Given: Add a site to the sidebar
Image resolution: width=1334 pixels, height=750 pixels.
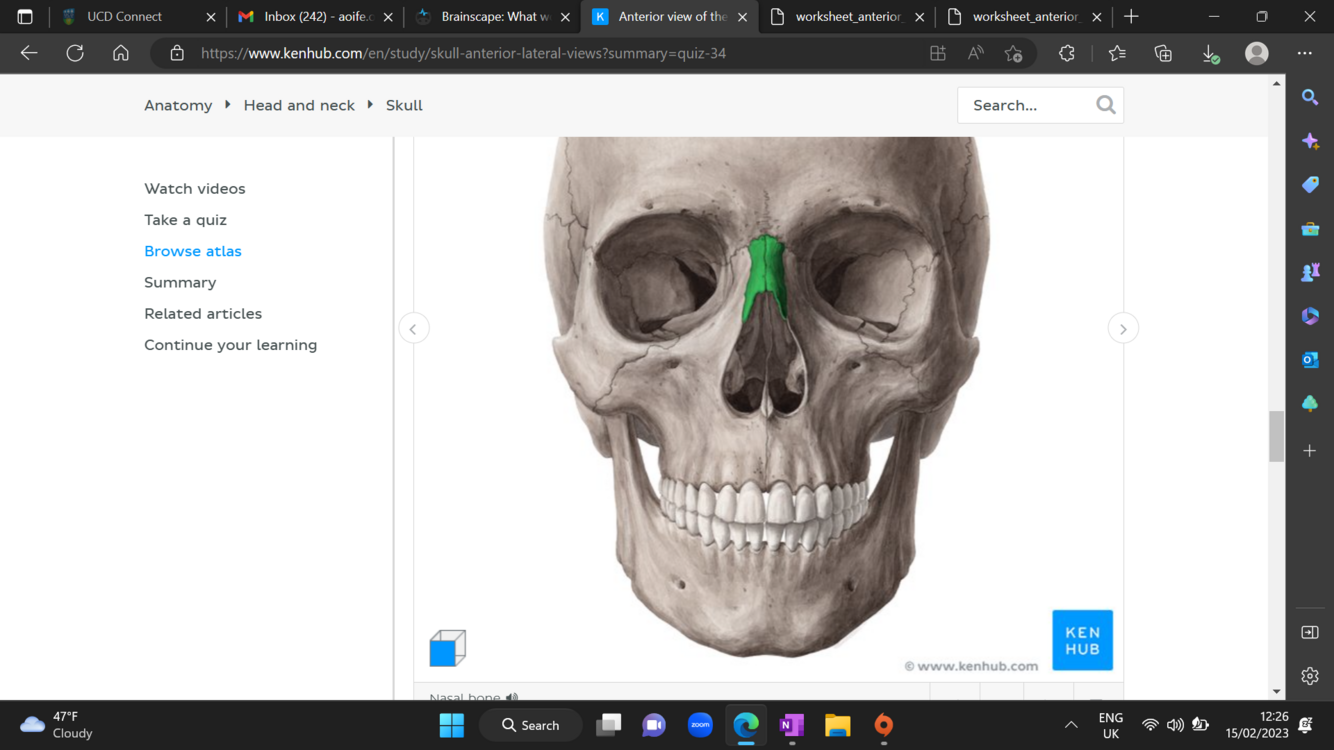Looking at the screenshot, I should (1310, 451).
